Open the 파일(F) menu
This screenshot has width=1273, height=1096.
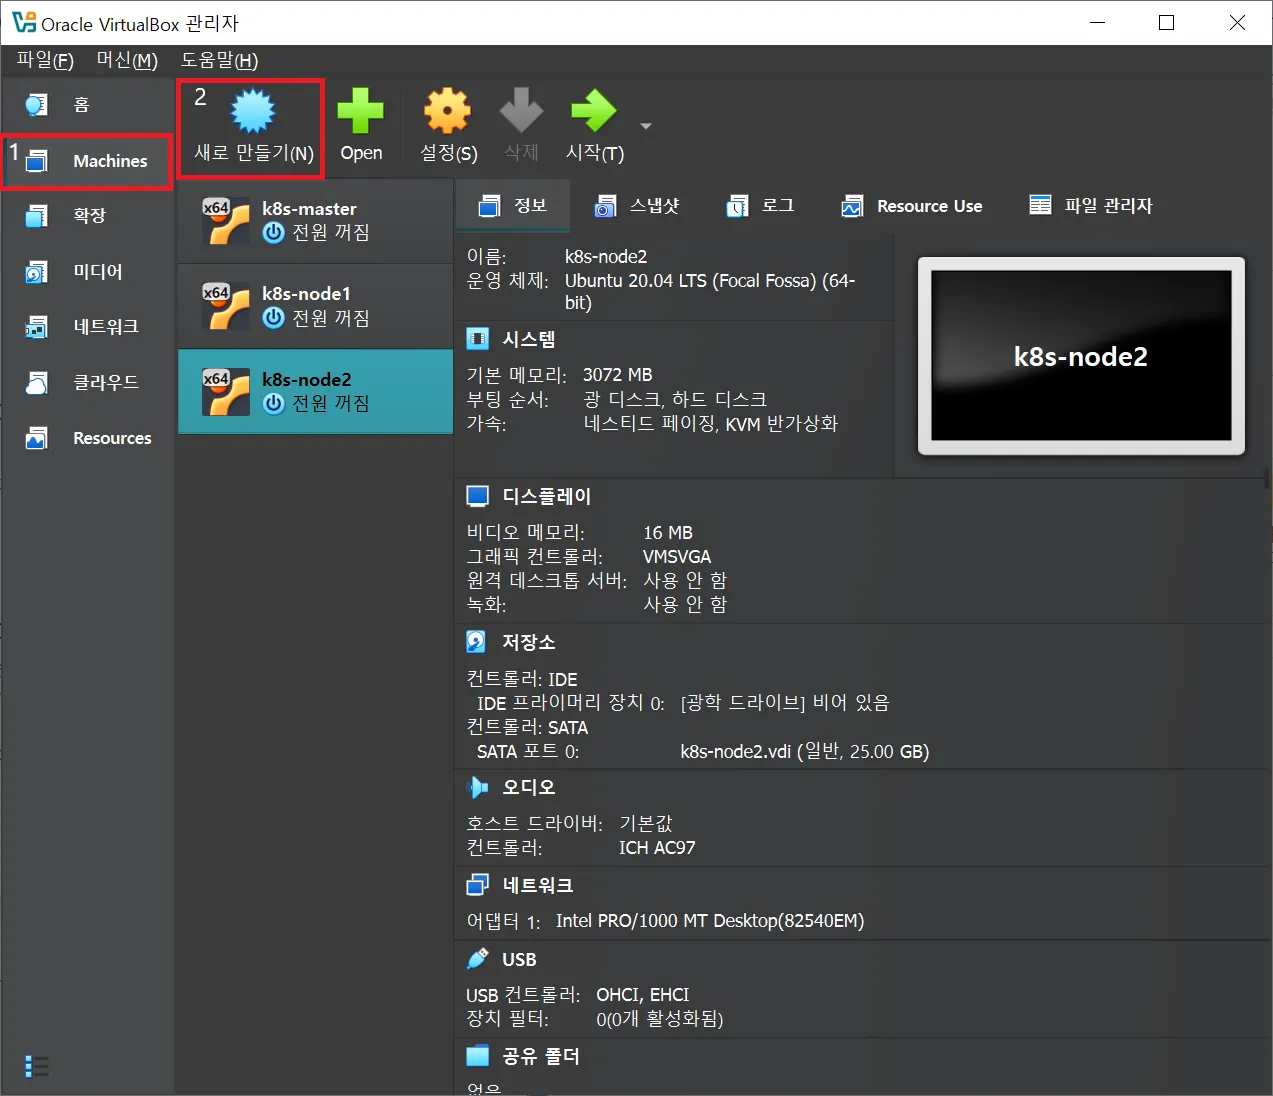[x=45, y=60]
